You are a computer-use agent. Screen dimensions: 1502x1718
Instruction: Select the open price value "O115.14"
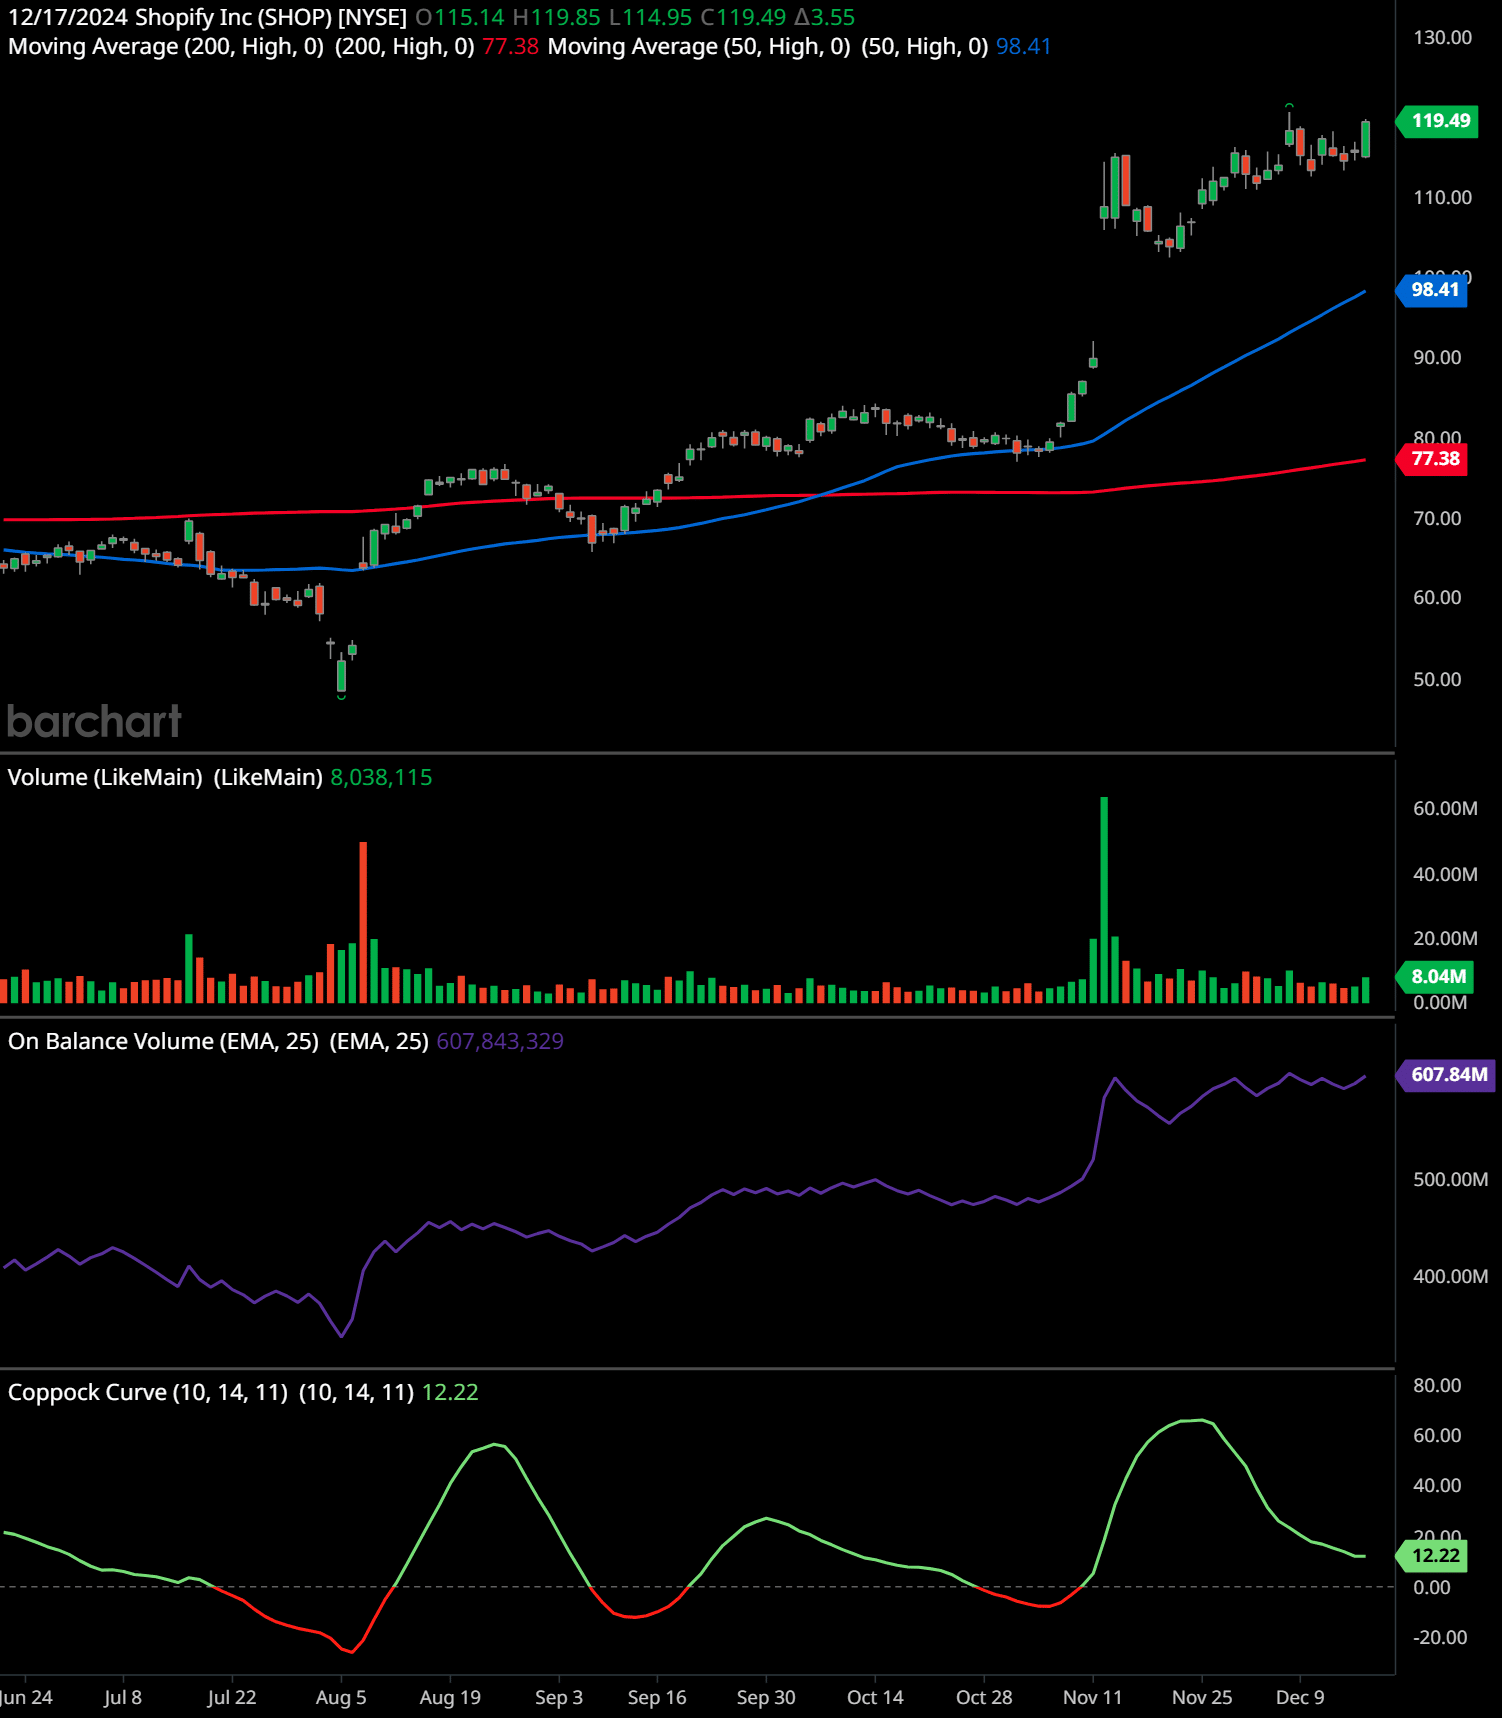point(460,17)
